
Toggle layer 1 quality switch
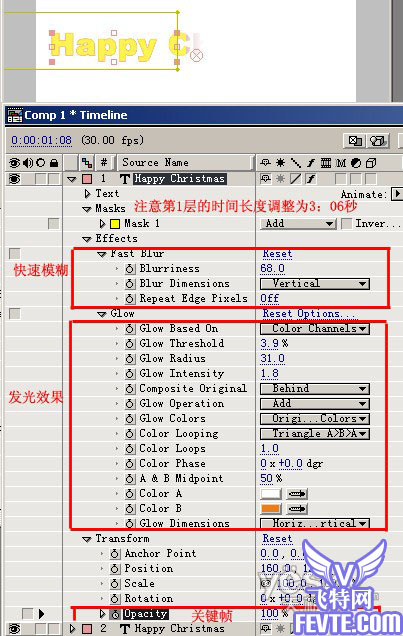(x=296, y=179)
